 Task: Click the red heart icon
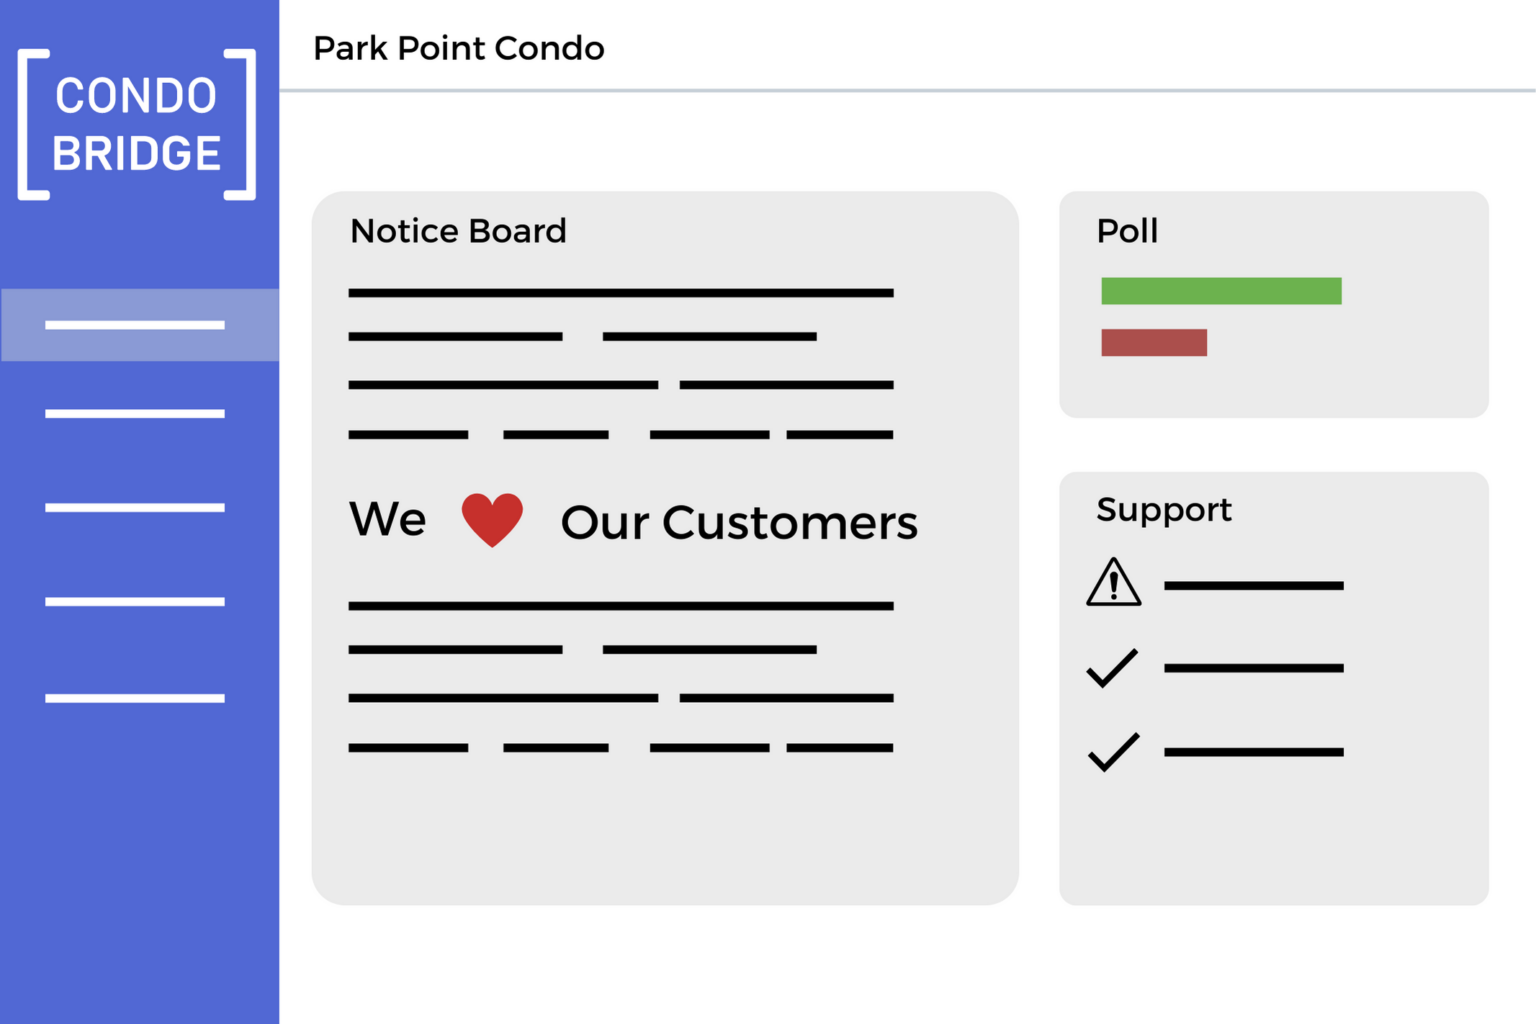click(492, 519)
